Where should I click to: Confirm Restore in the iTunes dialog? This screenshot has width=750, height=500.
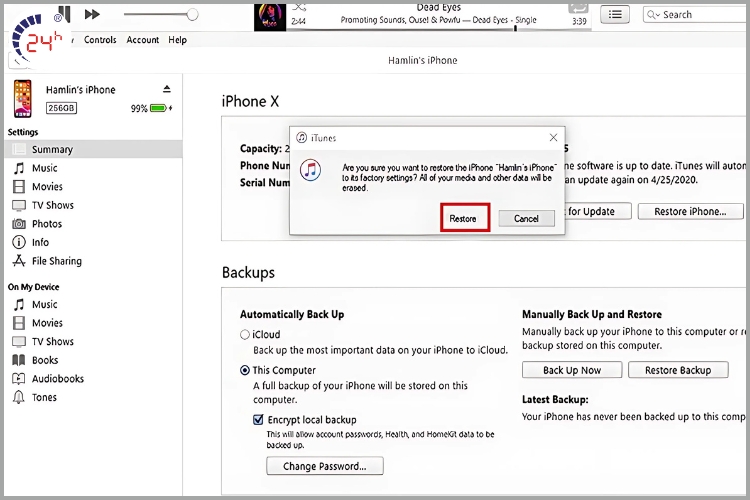pyautogui.click(x=463, y=219)
